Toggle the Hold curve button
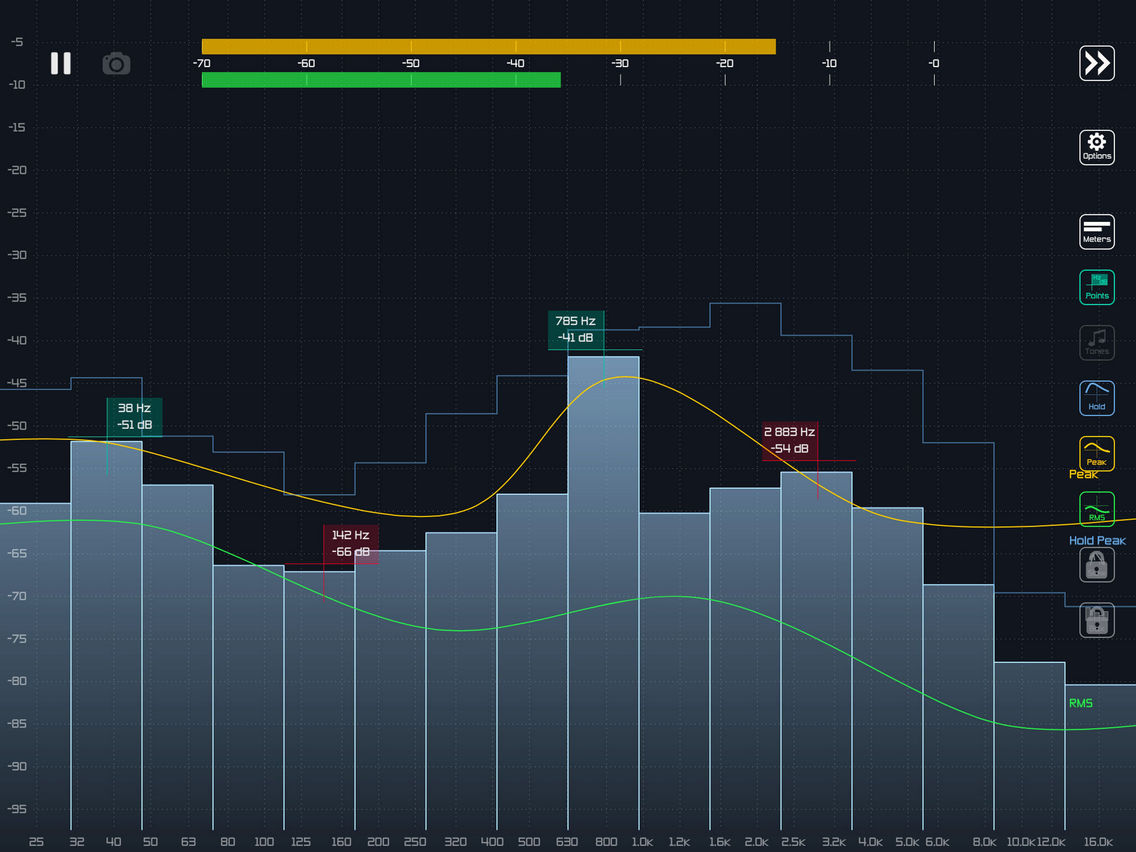This screenshot has width=1136, height=852. click(x=1097, y=397)
